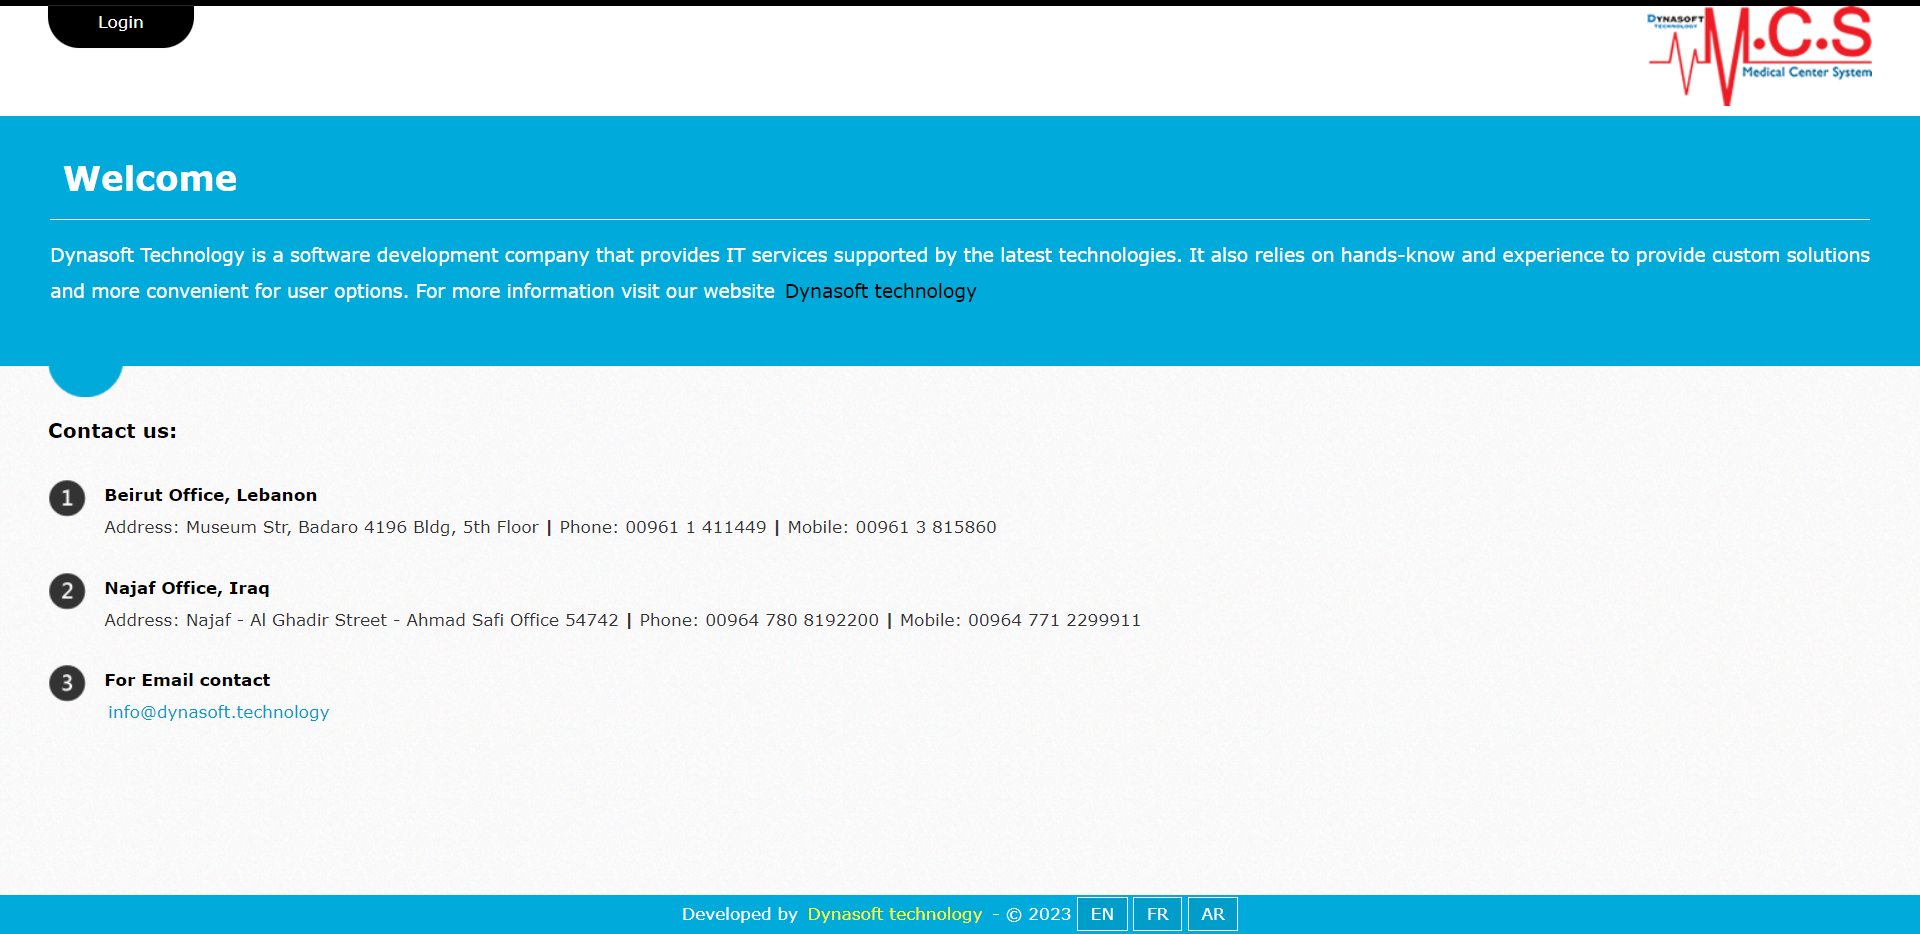Click the Beirut Office, Lebanon title
Screen dimensions: 1920x934
pyautogui.click(x=210, y=495)
